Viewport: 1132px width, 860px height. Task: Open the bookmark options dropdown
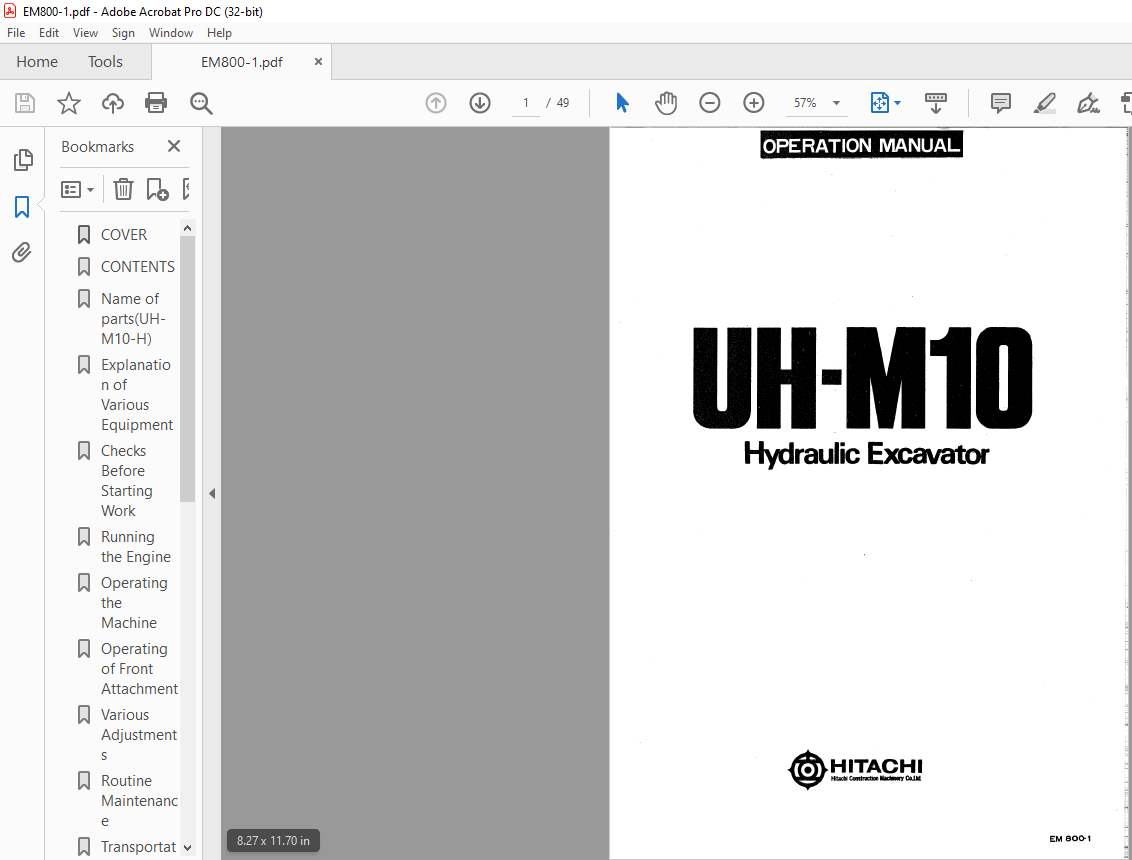click(77, 190)
